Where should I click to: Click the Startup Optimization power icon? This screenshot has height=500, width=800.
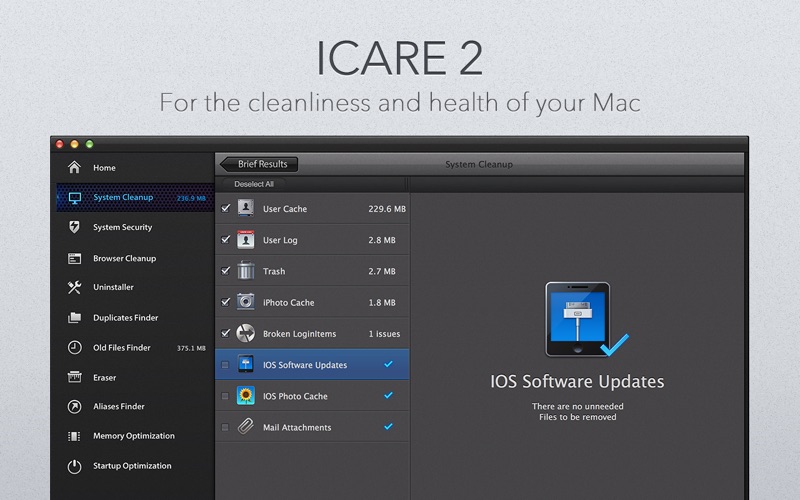74,466
